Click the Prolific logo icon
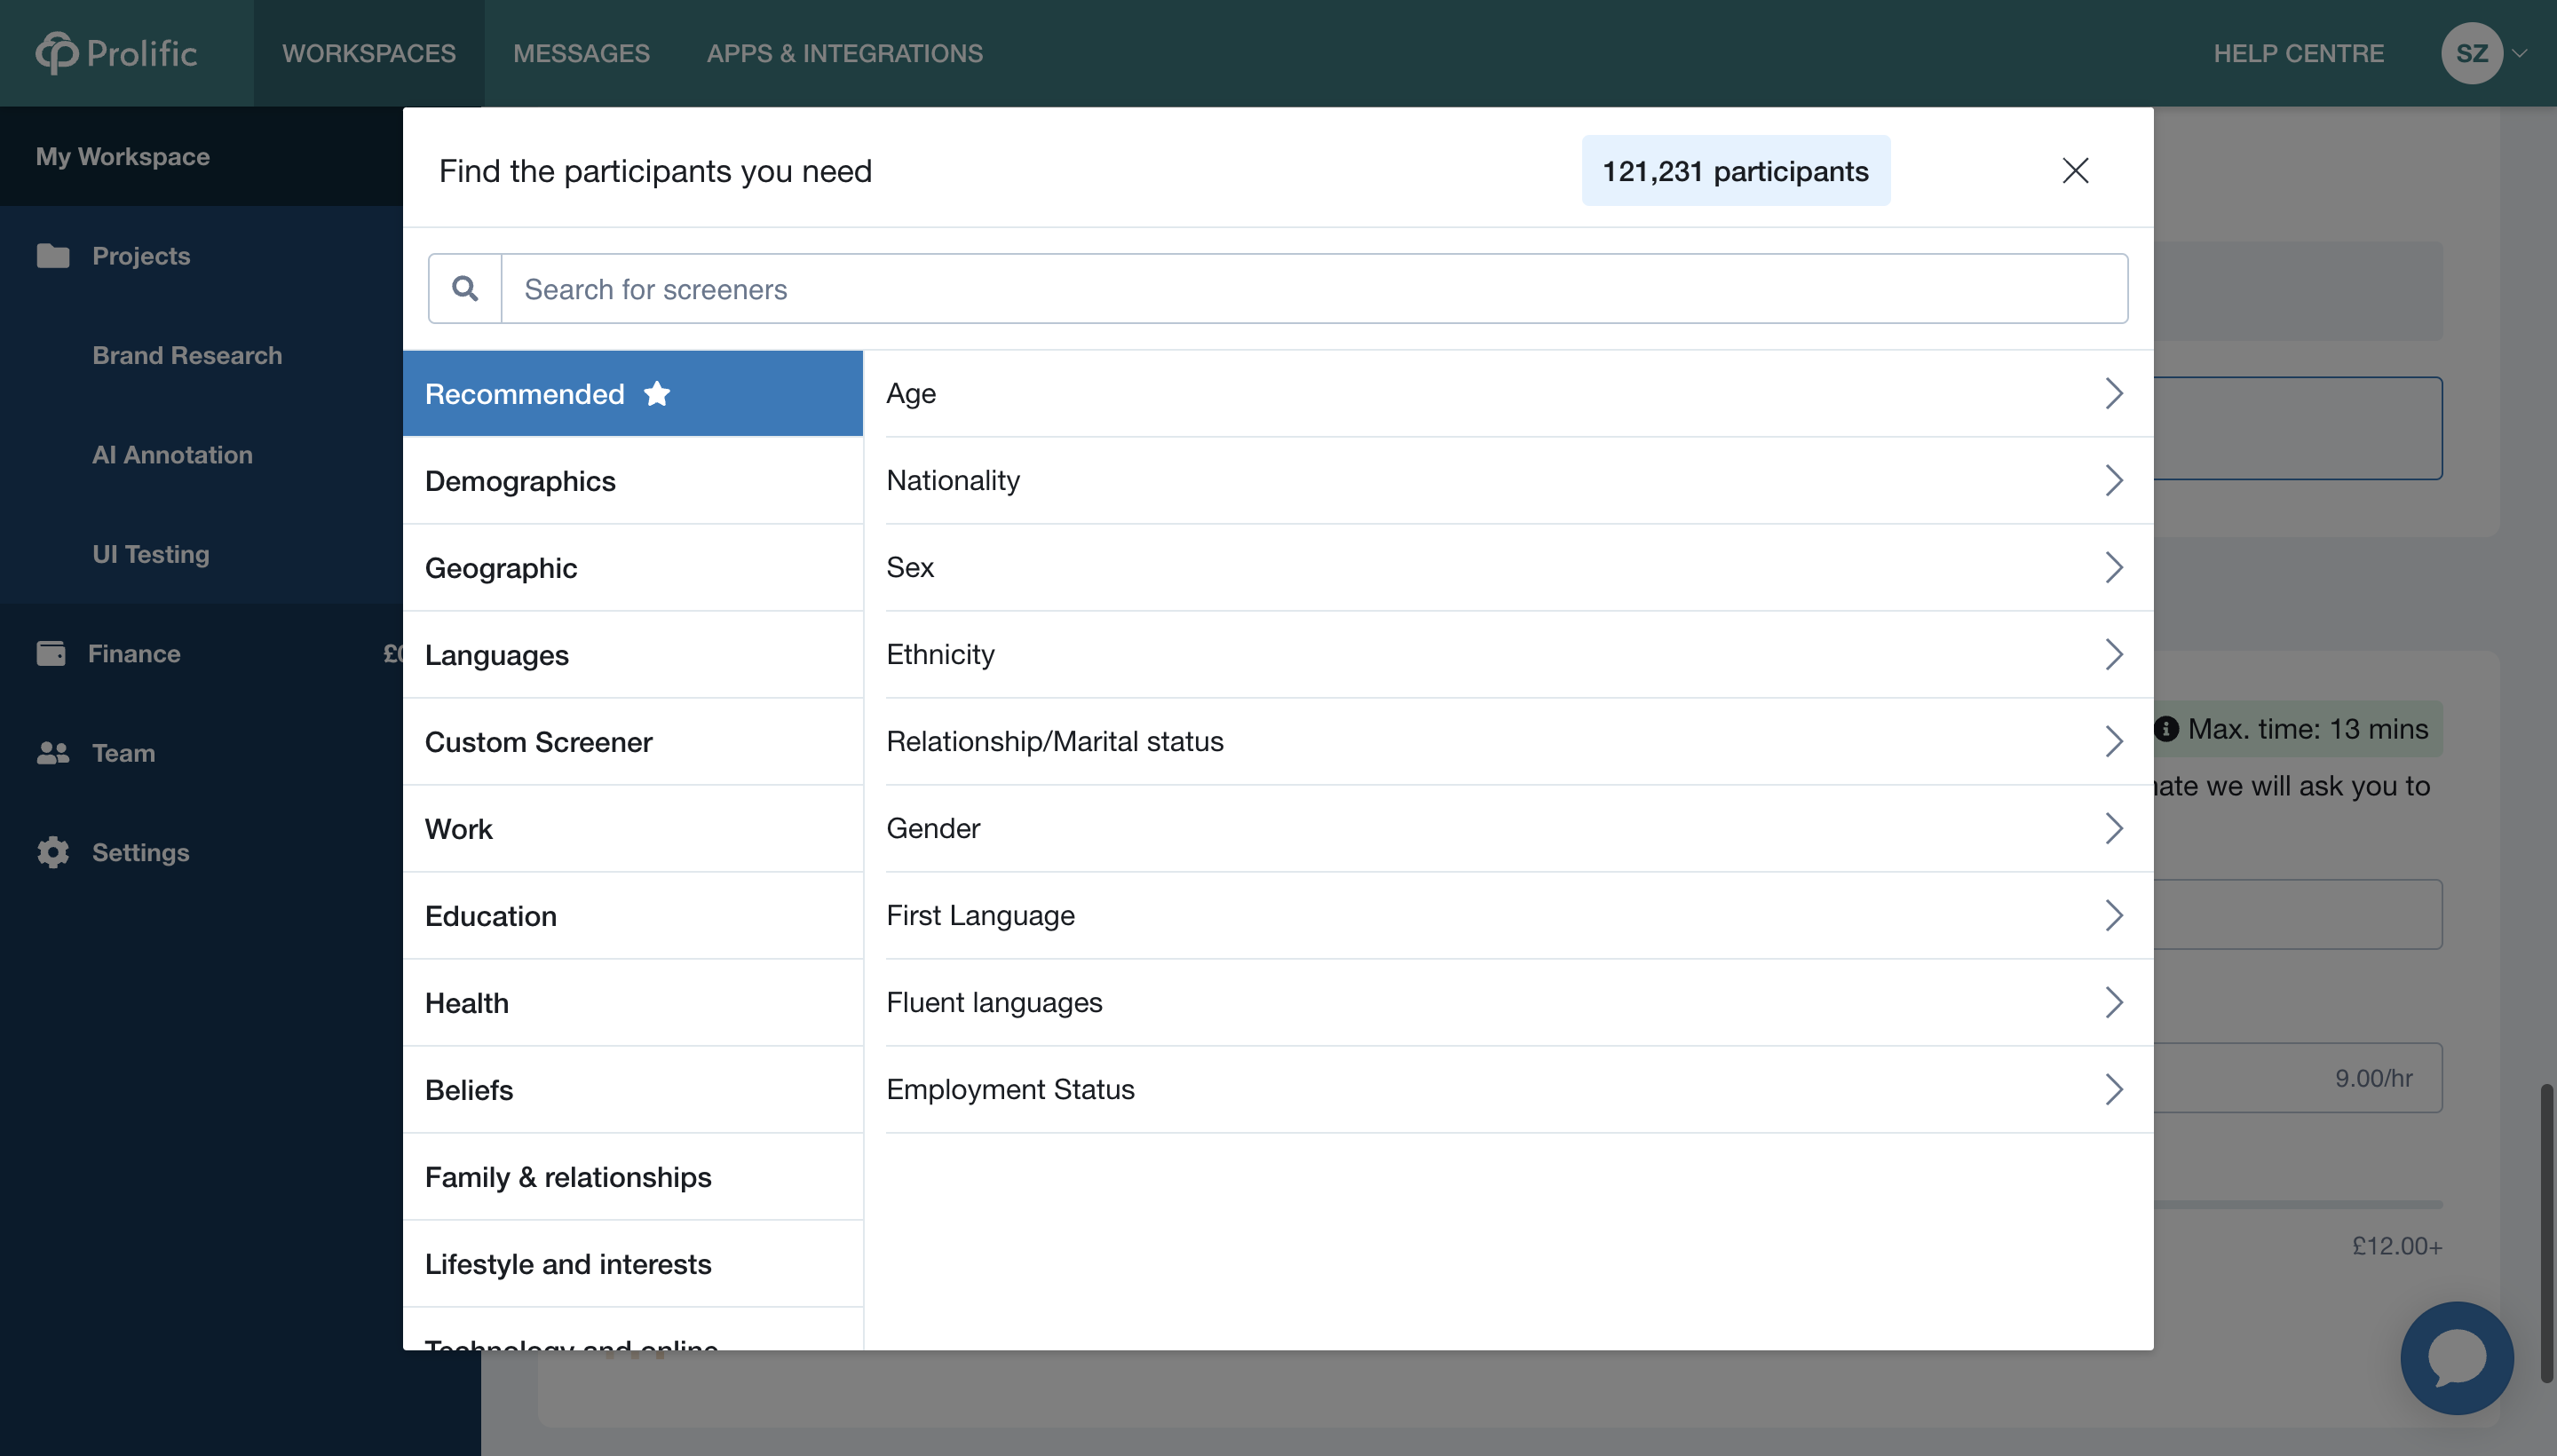This screenshot has height=1456, width=2557. (x=57, y=53)
